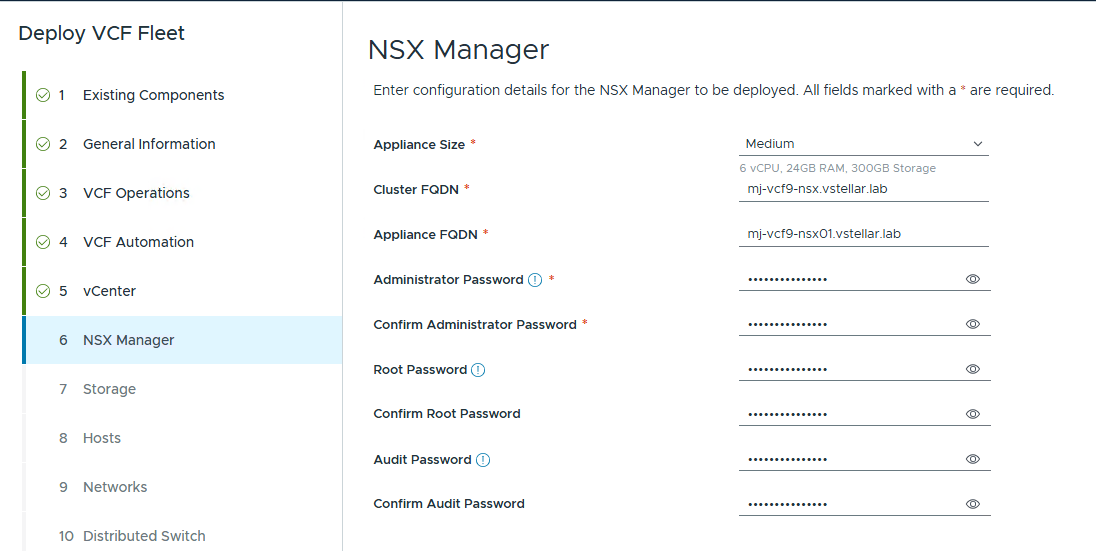
Task: Edit the Appliance FQDN text field
Action: [864, 234]
